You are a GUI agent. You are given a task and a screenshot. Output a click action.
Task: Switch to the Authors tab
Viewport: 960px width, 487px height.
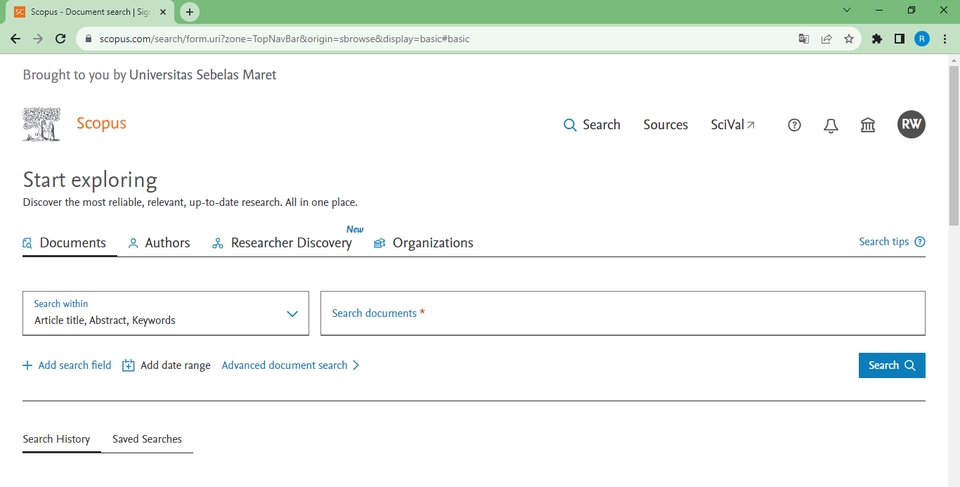click(159, 243)
